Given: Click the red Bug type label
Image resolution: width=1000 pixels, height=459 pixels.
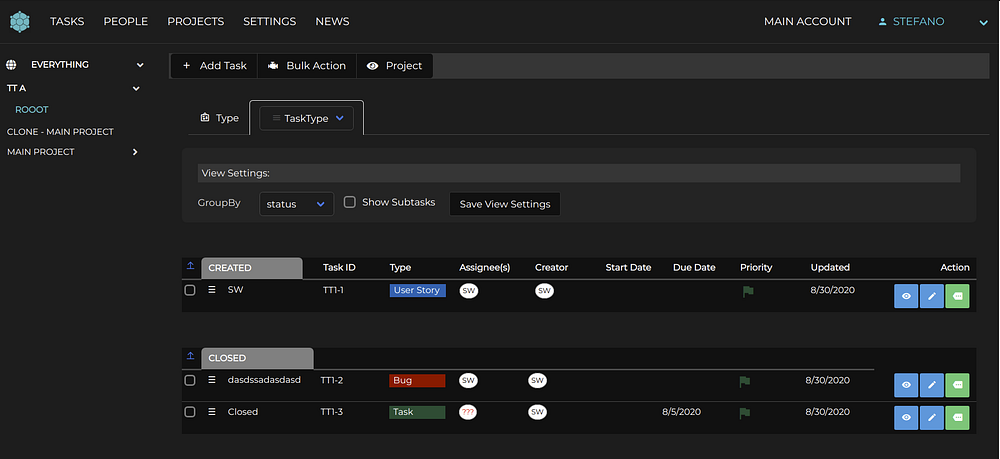Looking at the screenshot, I should pos(417,380).
